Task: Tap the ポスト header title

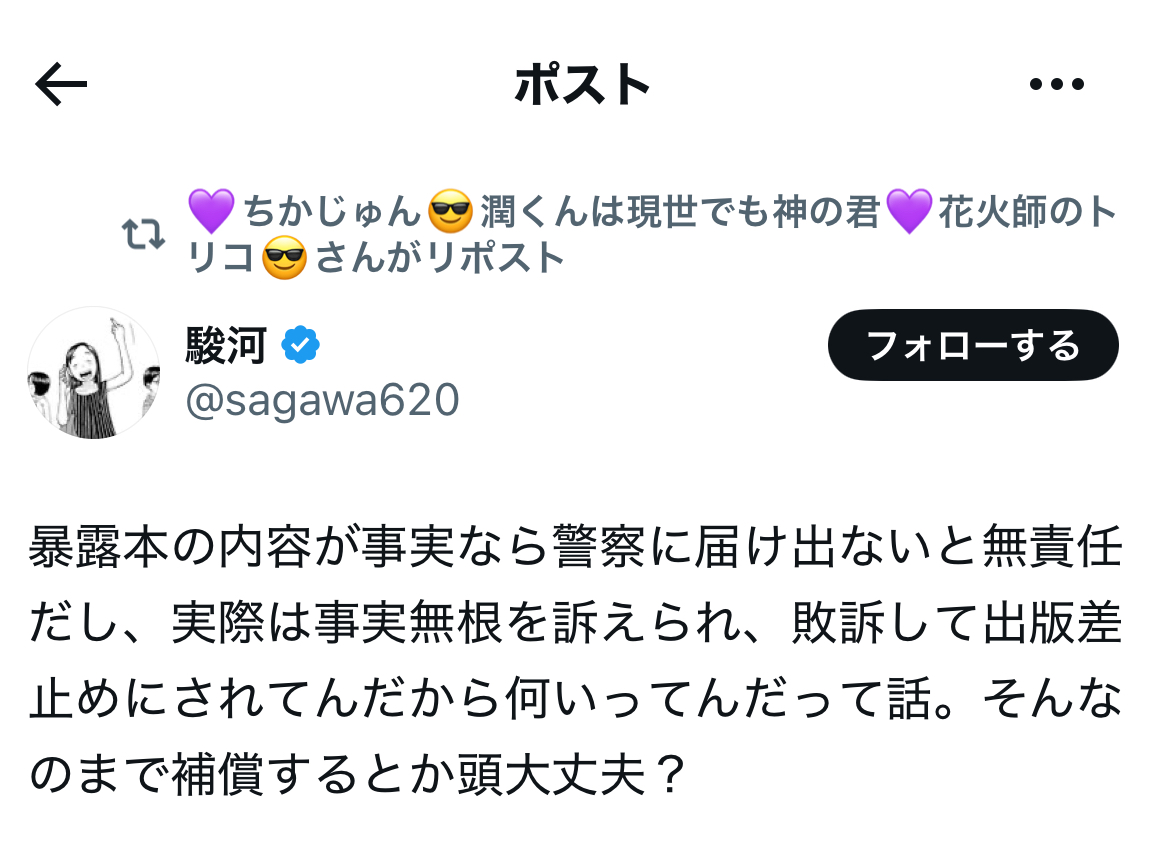Action: pyautogui.click(x=583, y=84)
